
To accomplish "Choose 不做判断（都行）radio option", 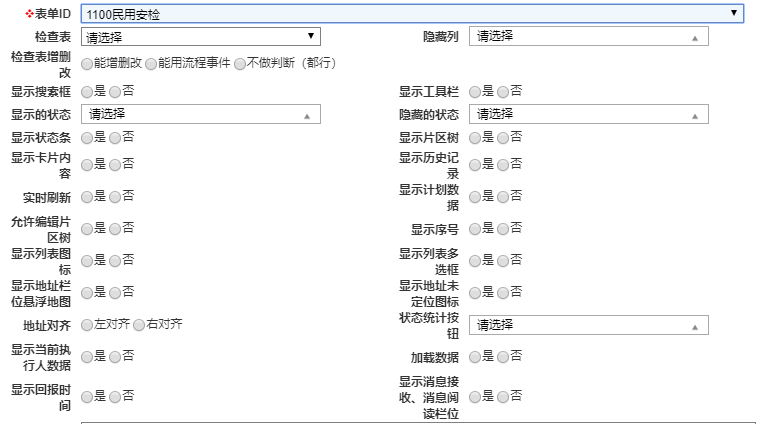I will [240, 64].
